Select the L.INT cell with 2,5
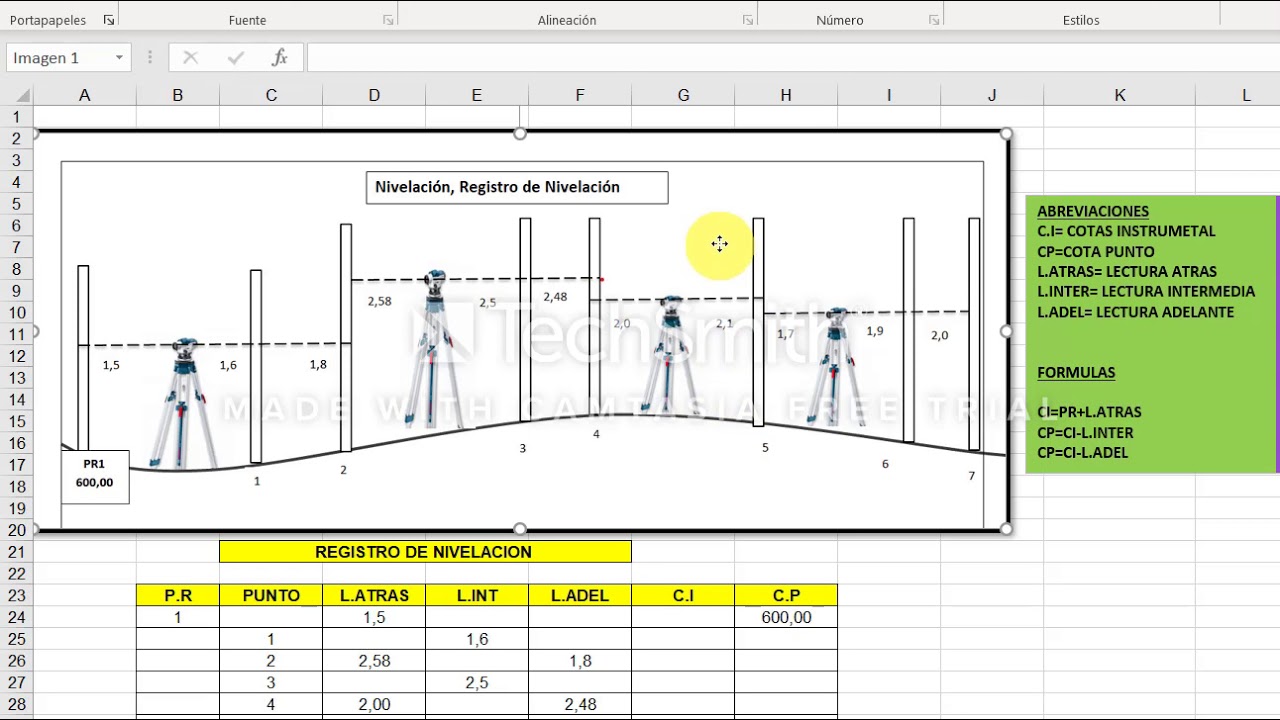 pos(477,683)
